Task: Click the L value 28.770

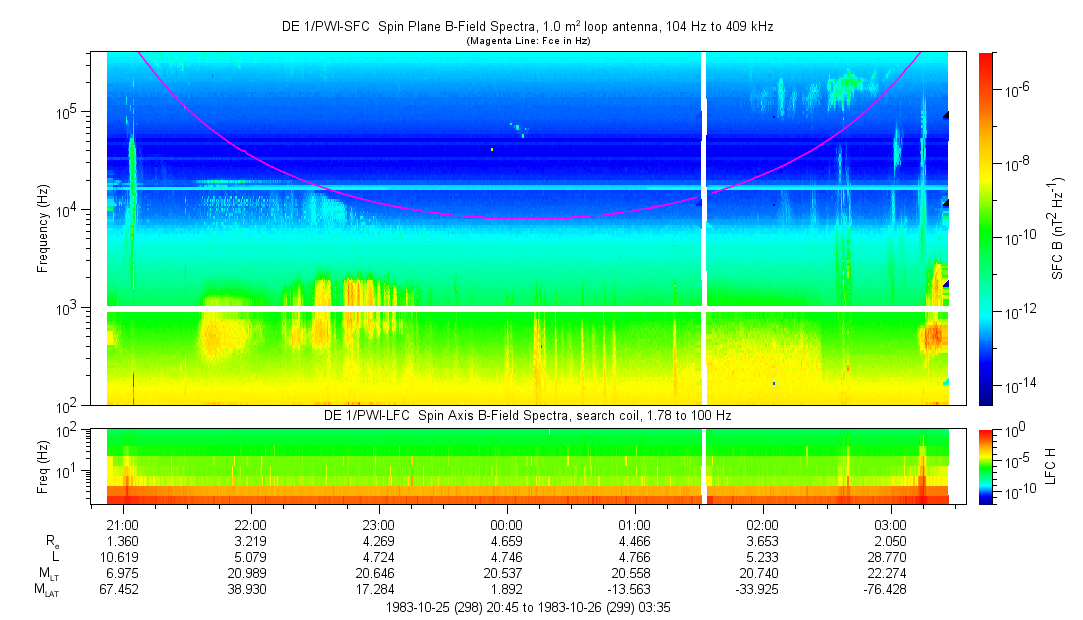Action: tap(891, 556)
